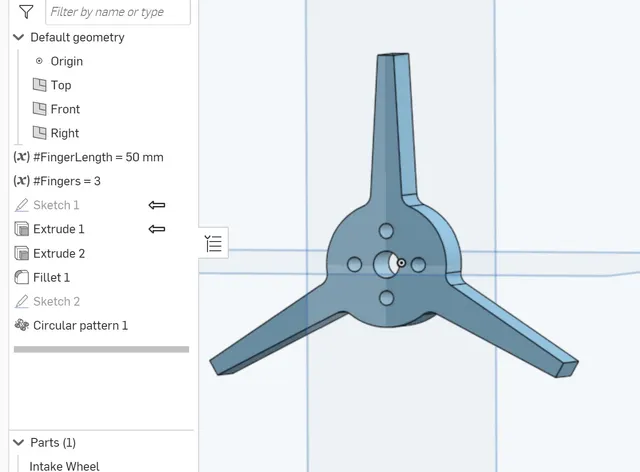Select the #FingerLength variable icon
The width and height of the screenshot is (640, 472).
click(21, 157)
